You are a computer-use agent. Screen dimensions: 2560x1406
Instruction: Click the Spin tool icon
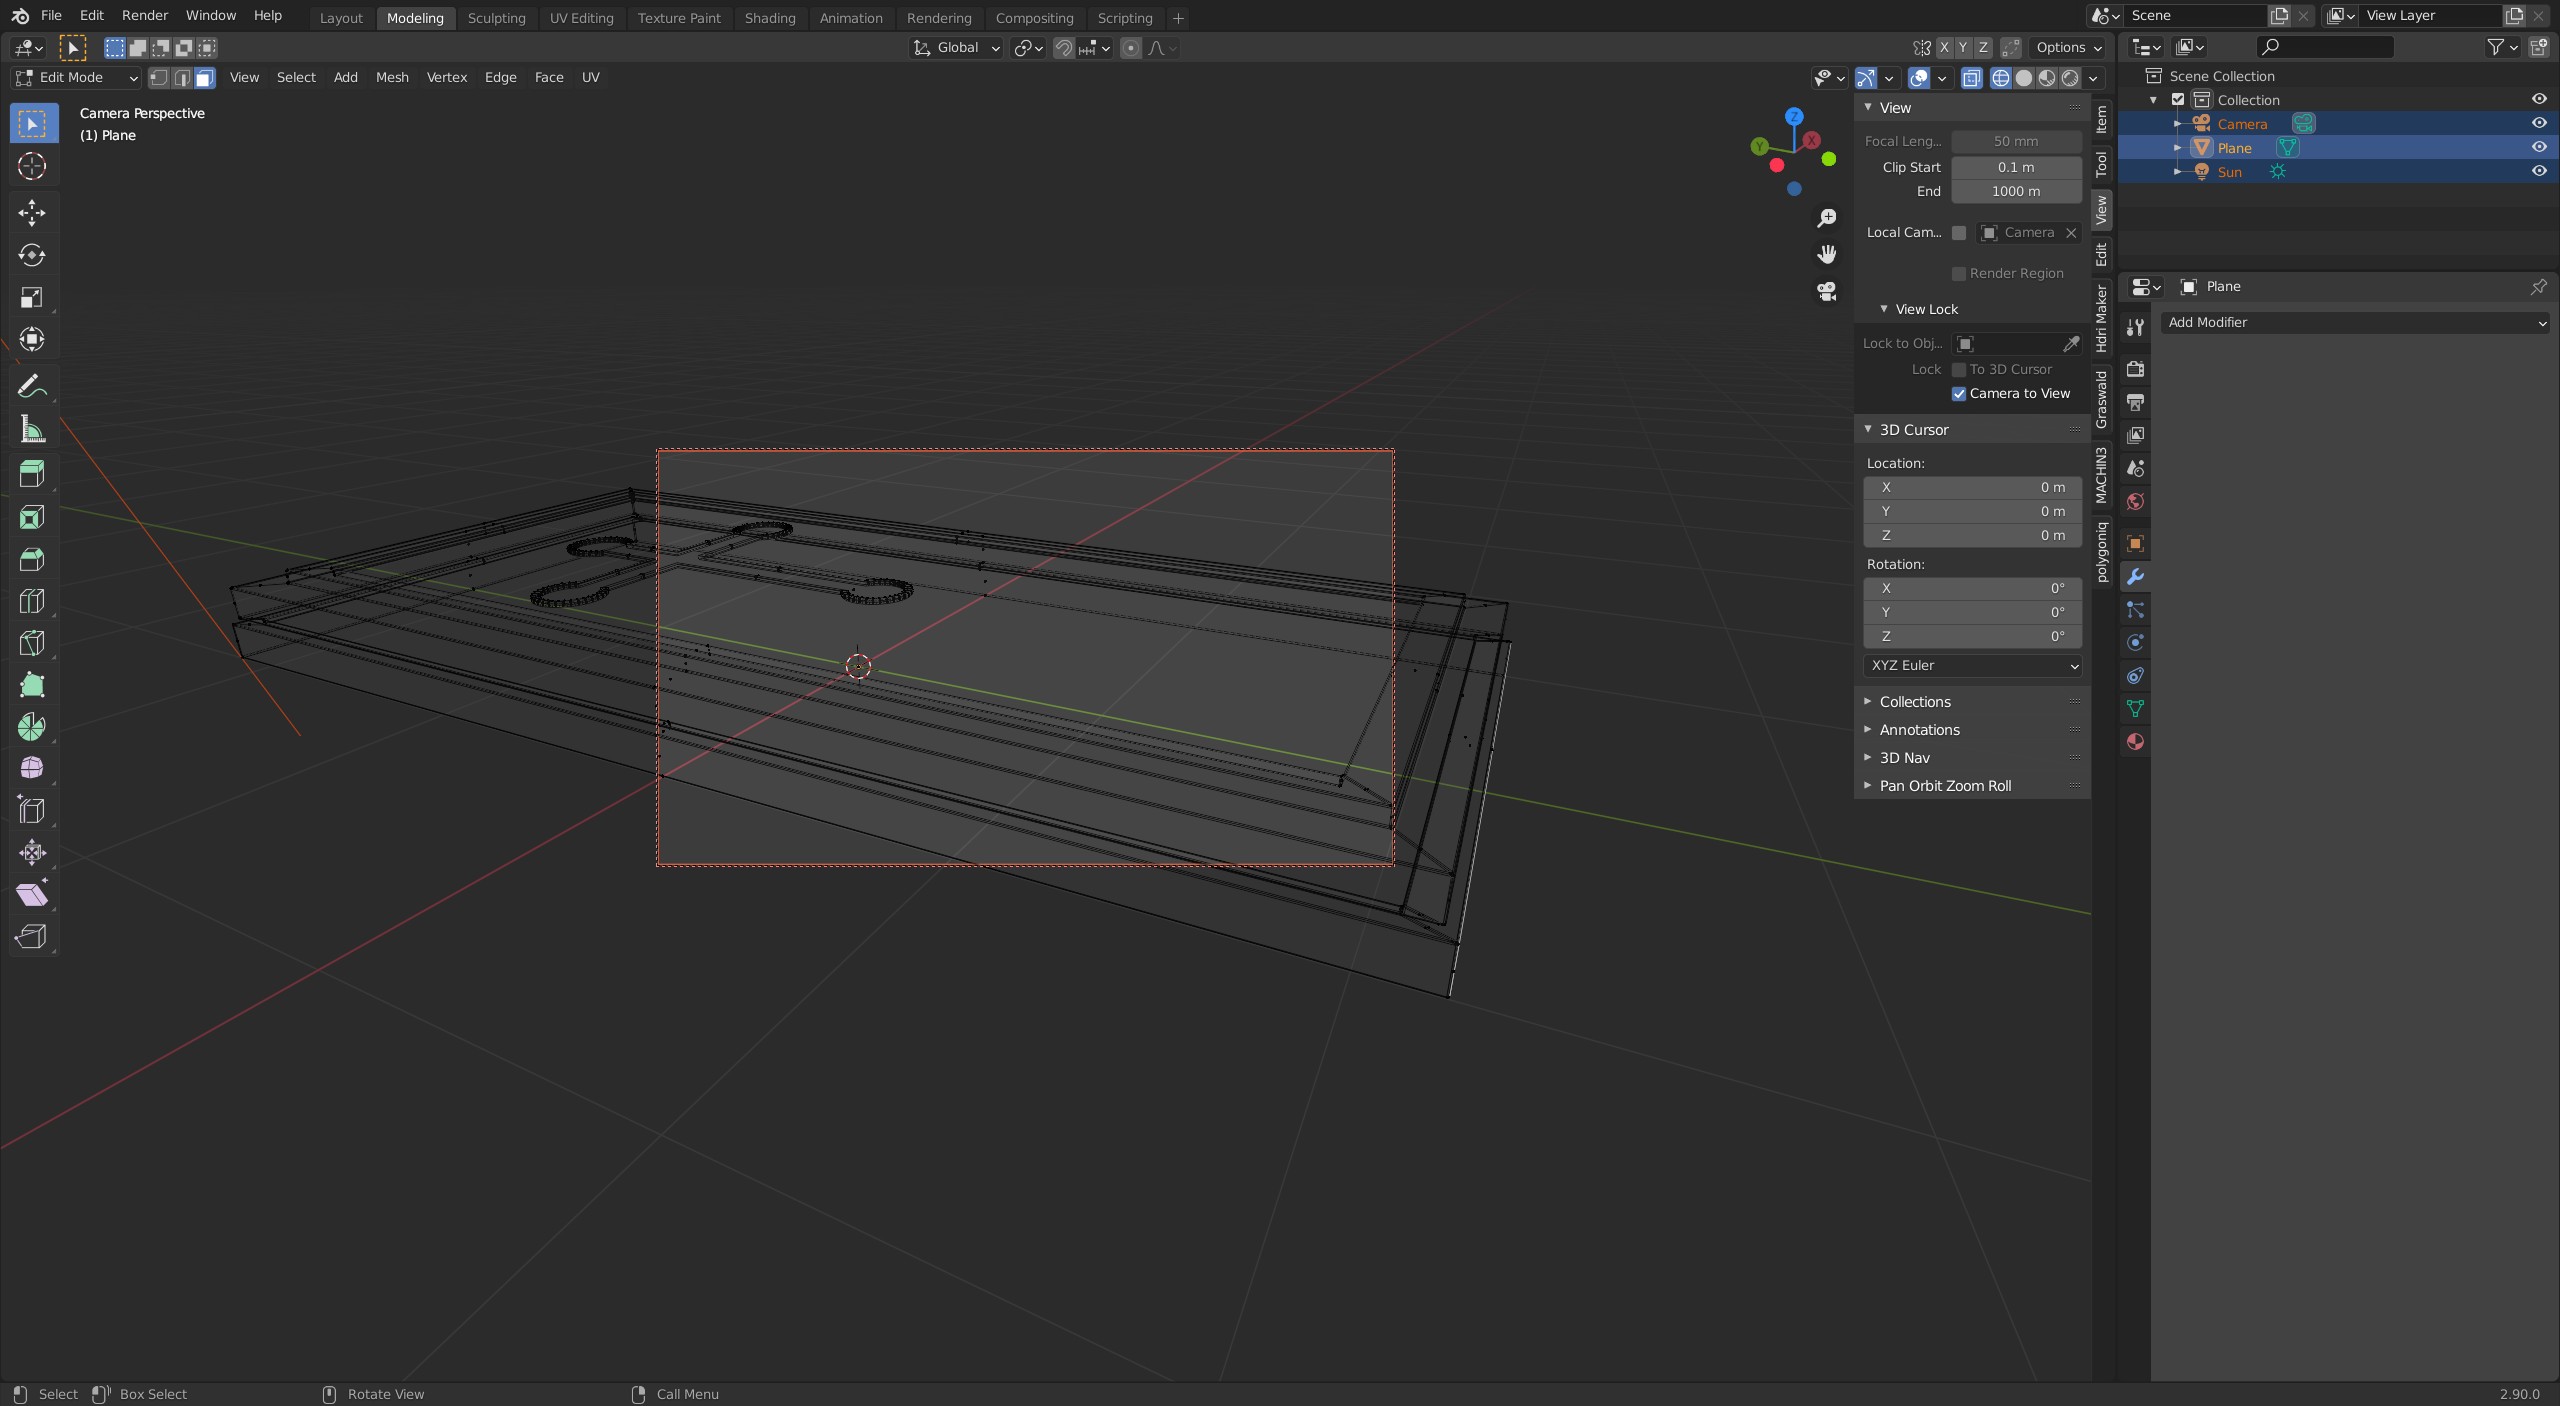click(32, 727)
